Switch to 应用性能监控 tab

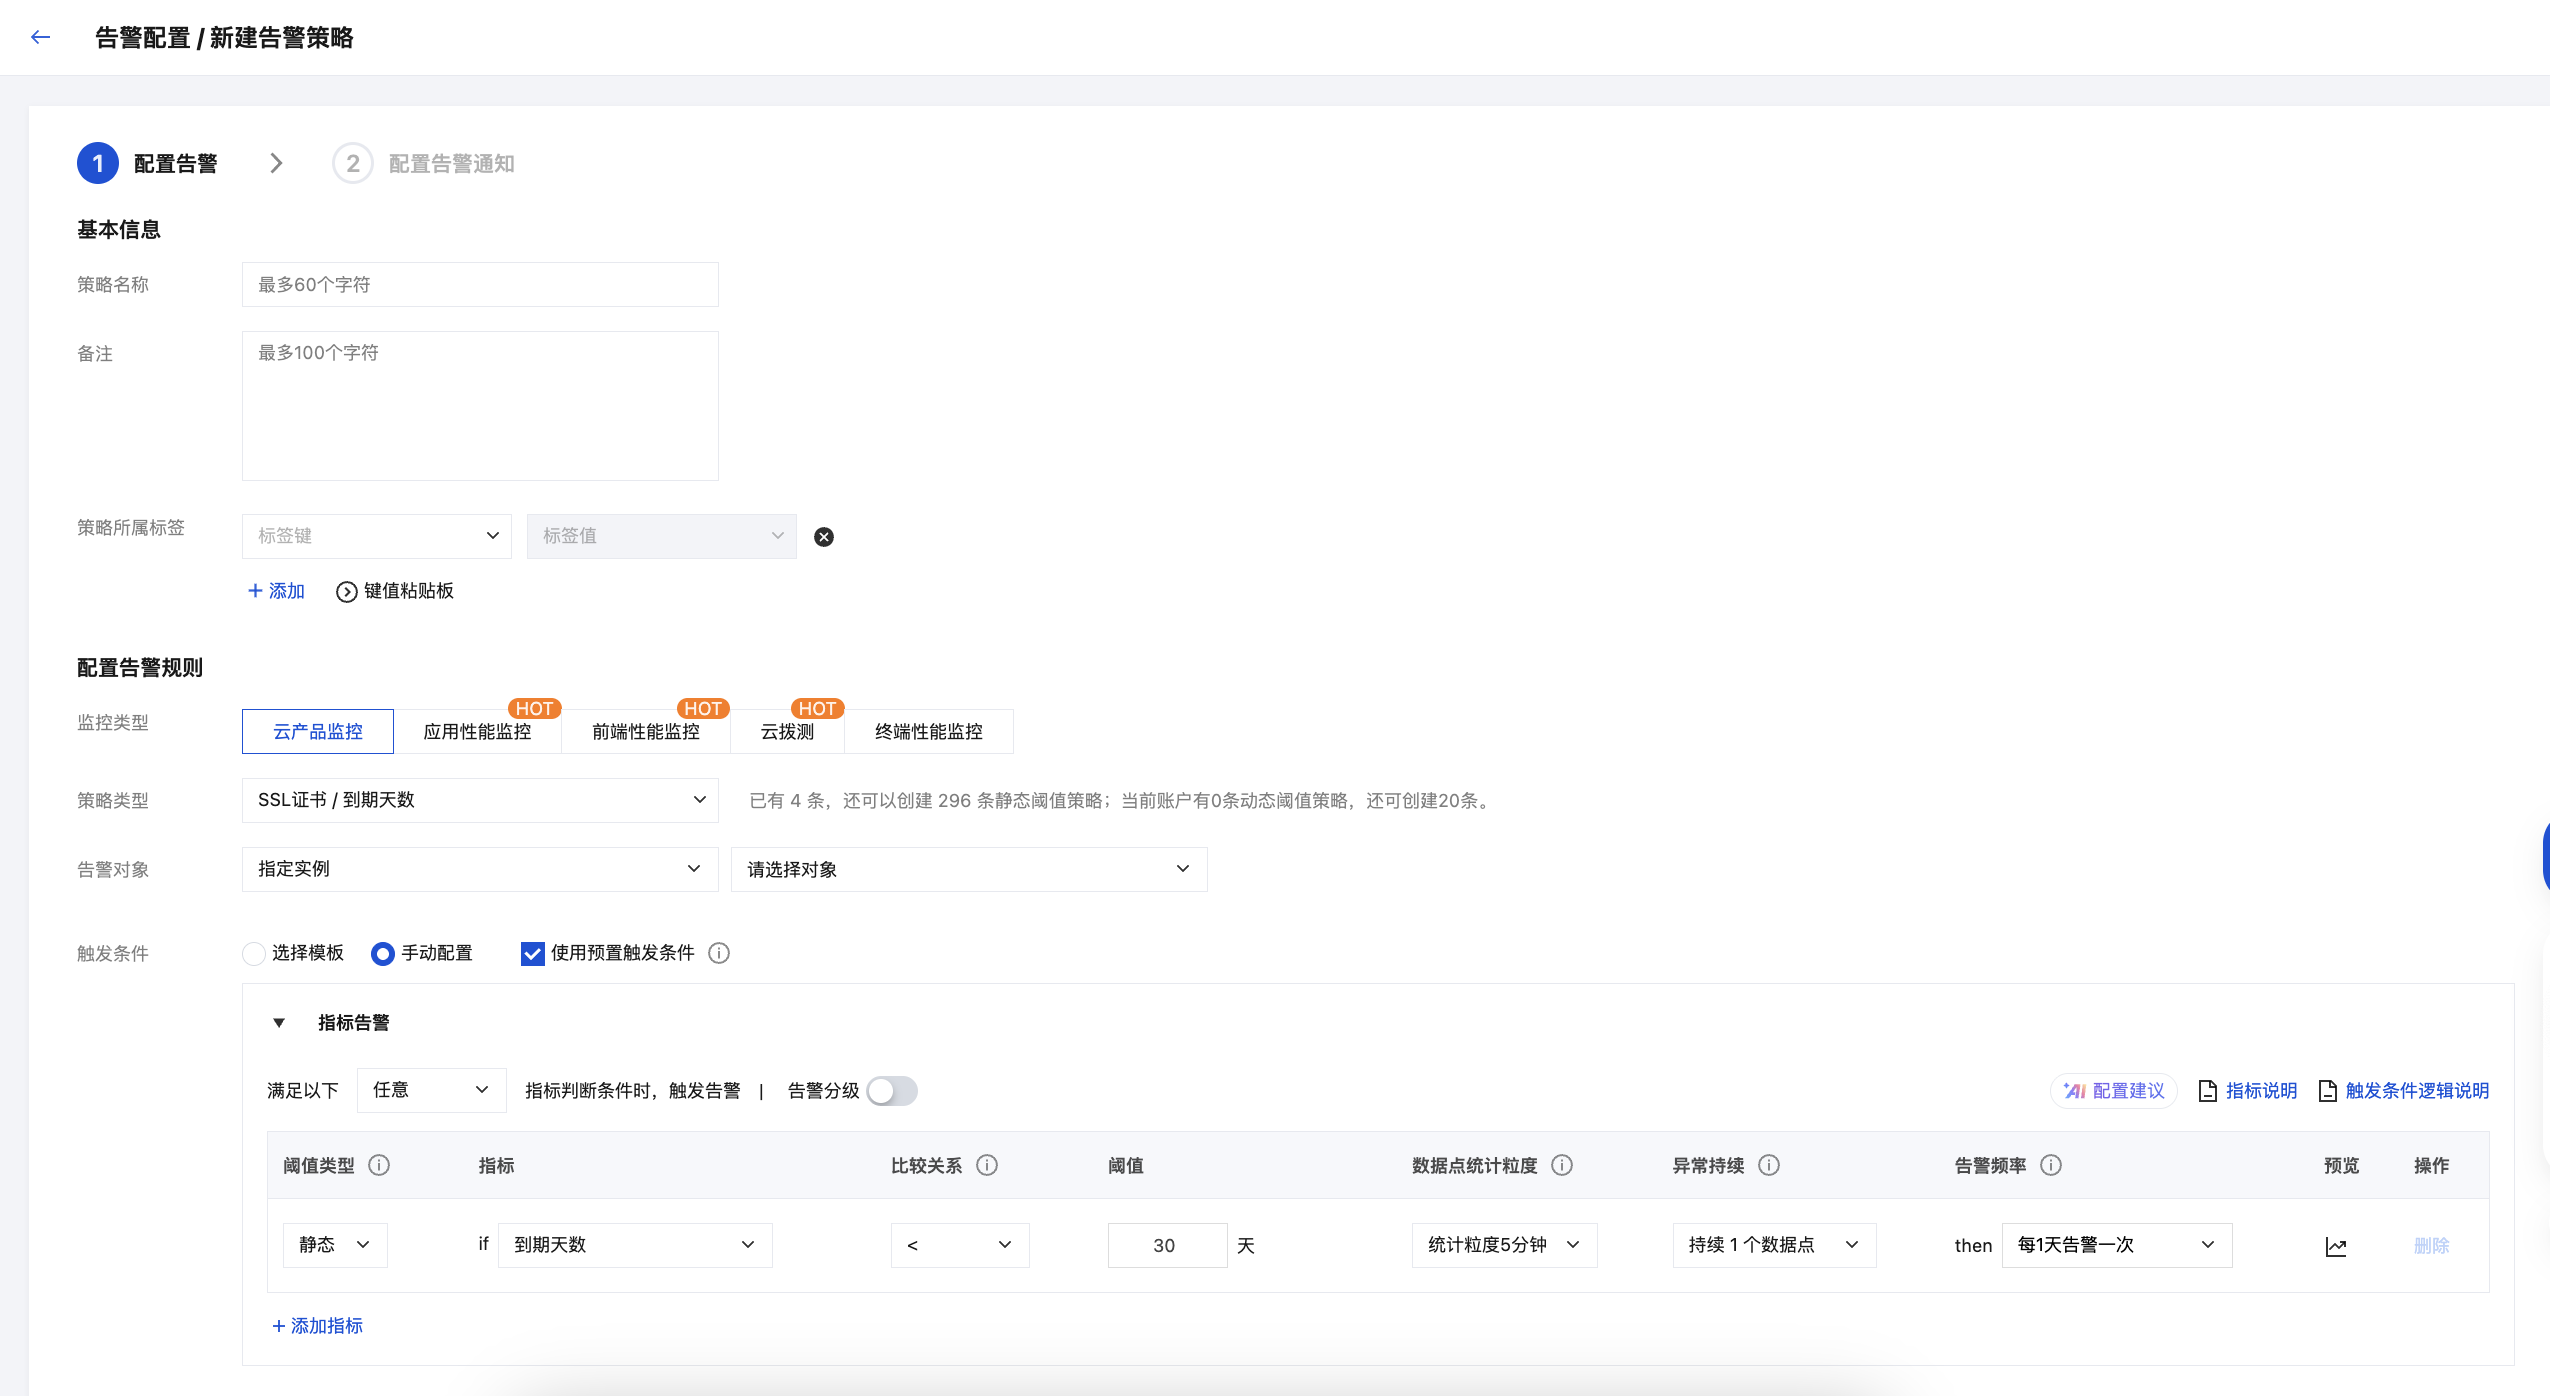coord(477,731)
